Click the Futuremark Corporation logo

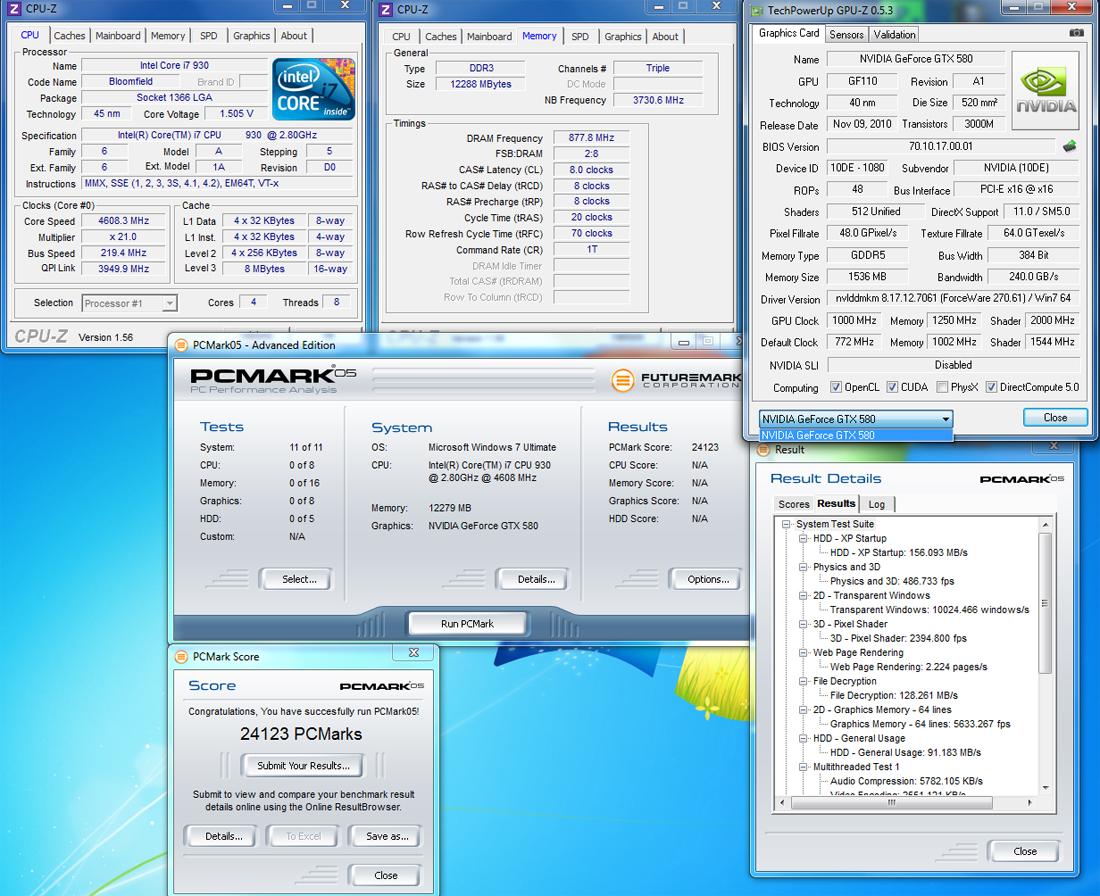tap(676, 380)
